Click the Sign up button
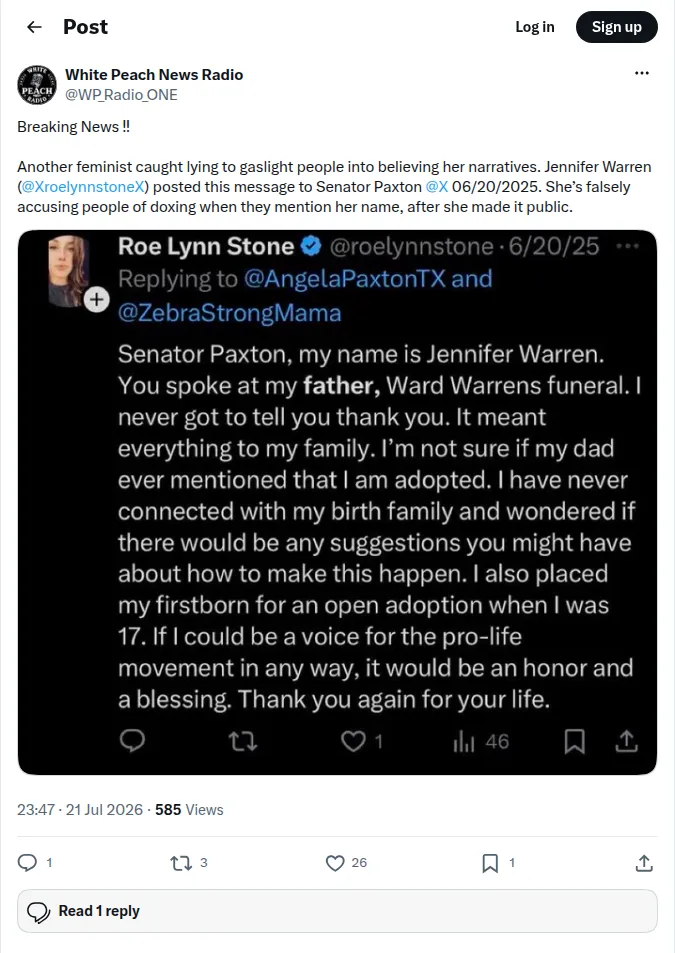 point(617,27)
